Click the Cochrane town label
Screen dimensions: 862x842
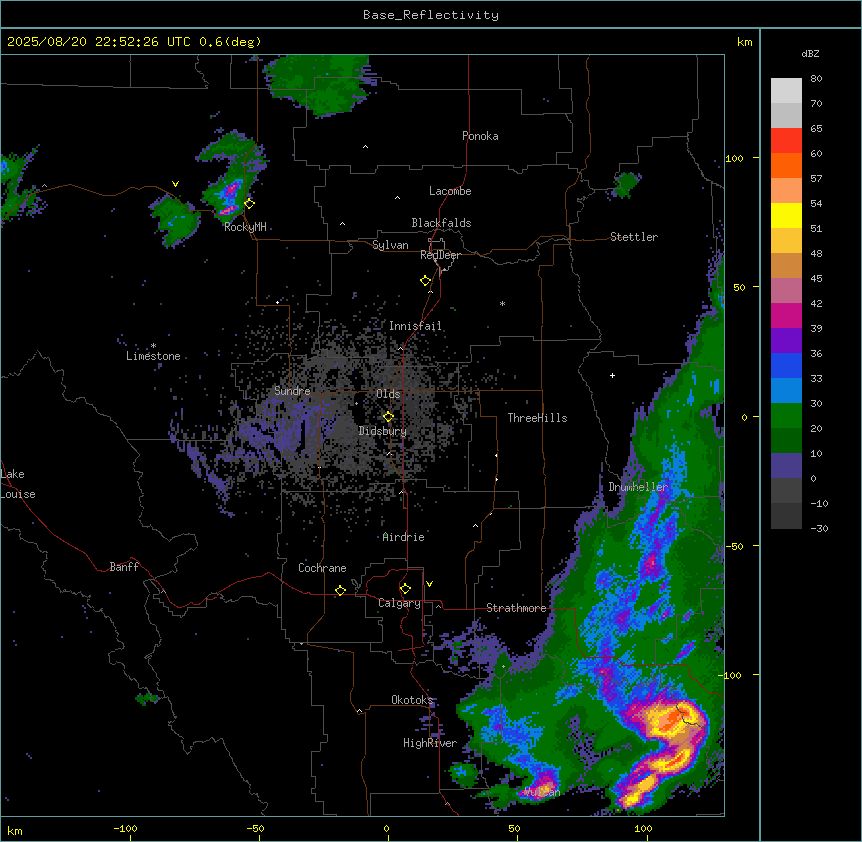pyautogui.click(x=322, y=568)
